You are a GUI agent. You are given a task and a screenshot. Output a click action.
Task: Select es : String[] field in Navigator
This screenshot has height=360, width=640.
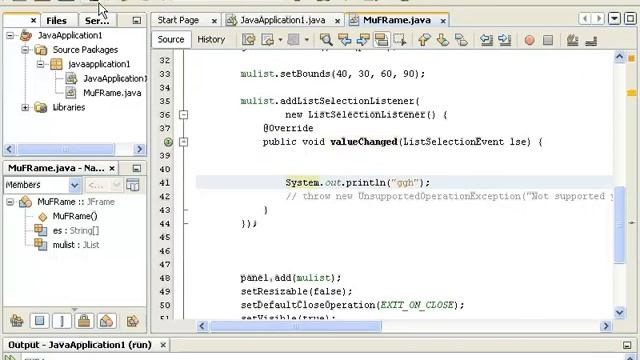[76, 231]
